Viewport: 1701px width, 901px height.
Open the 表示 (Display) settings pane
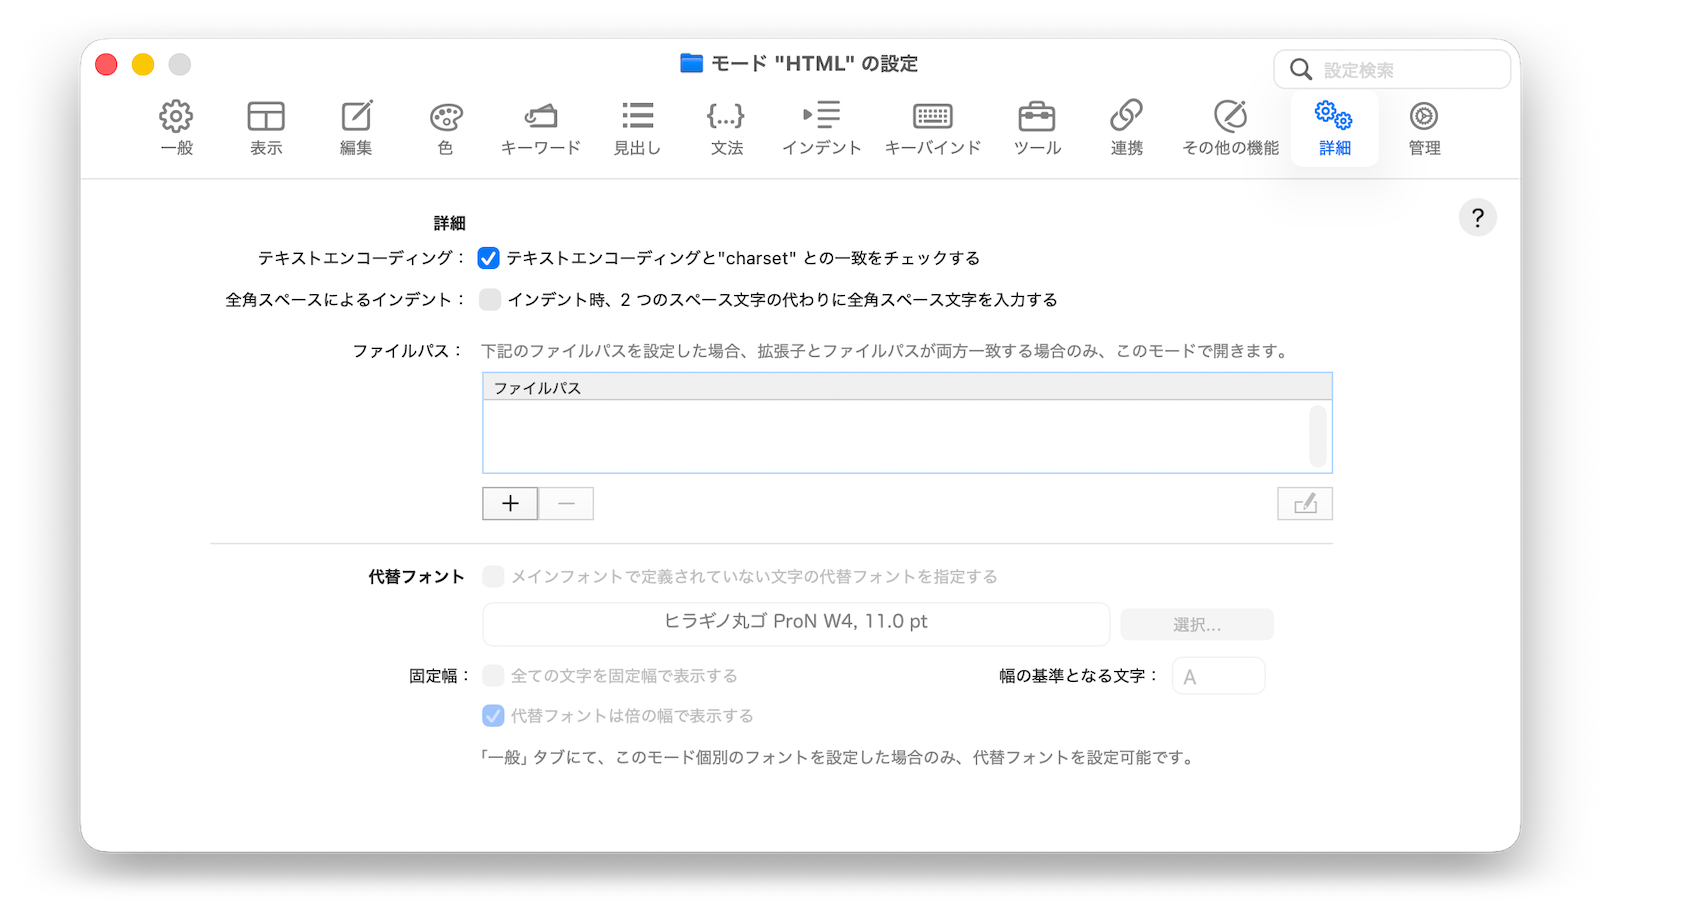click(266, 128)
